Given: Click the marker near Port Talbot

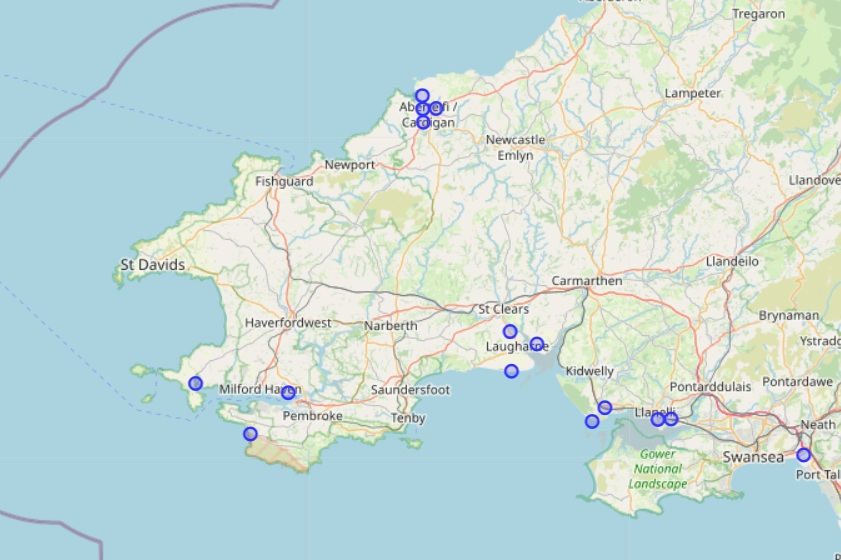Looking at the screenshot, I should click(x=803, y=455).
